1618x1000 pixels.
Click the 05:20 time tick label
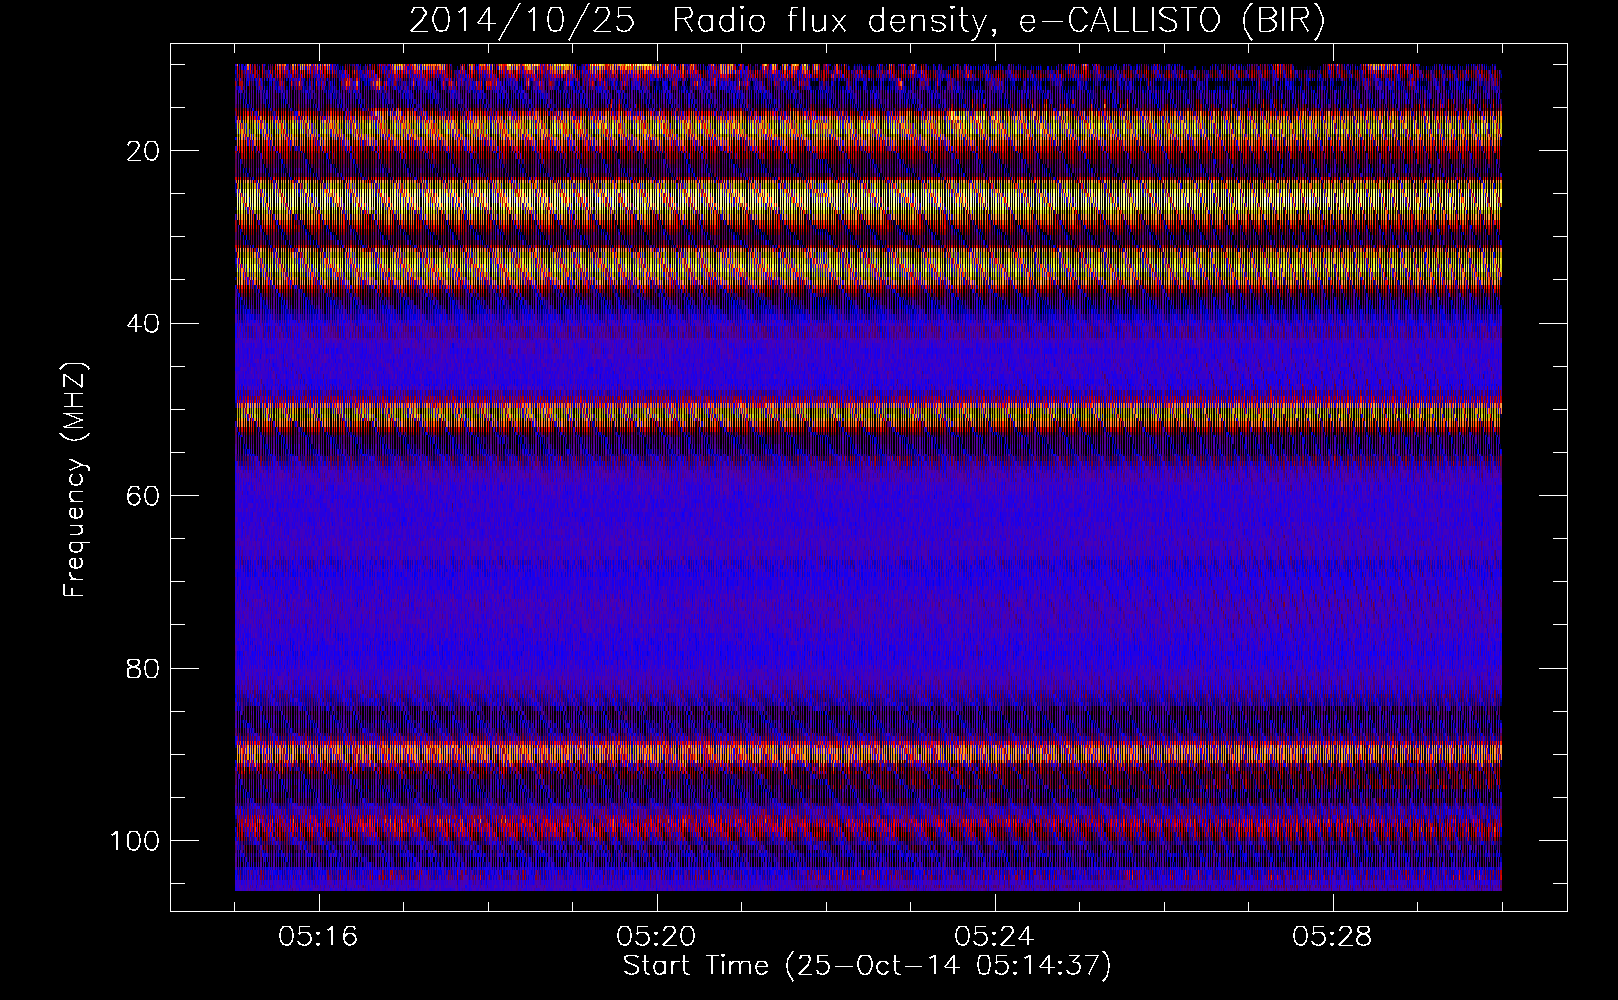coord(657,937)
